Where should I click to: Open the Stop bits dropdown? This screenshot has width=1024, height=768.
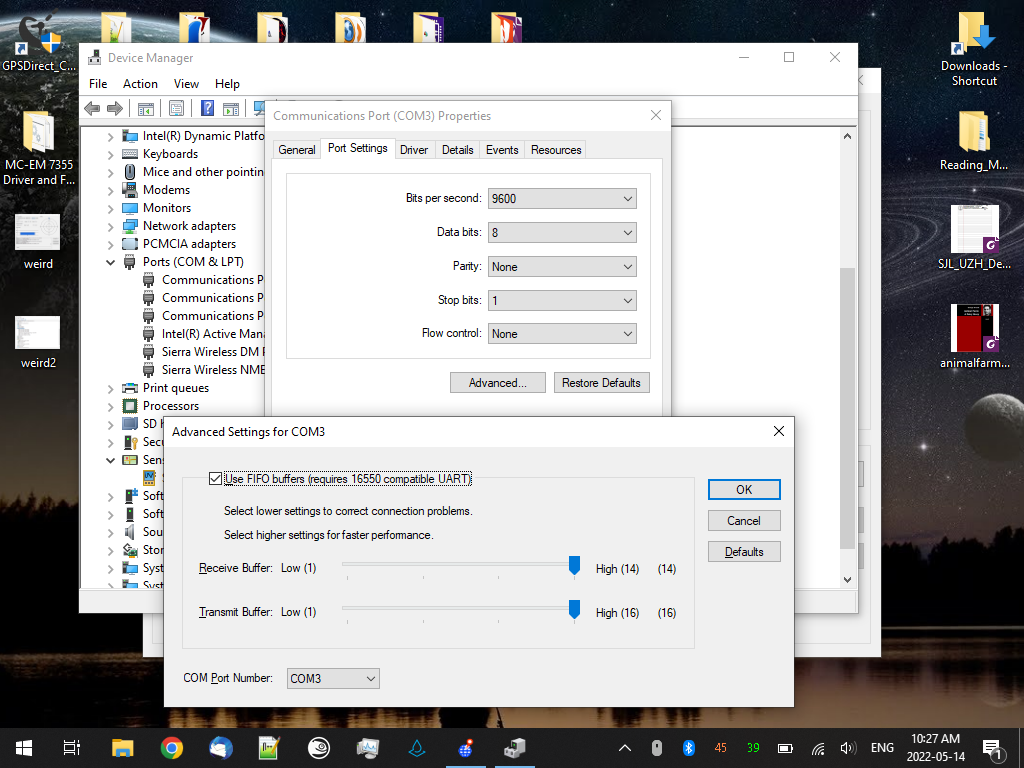pyautogui.click(x=562, y=300)
